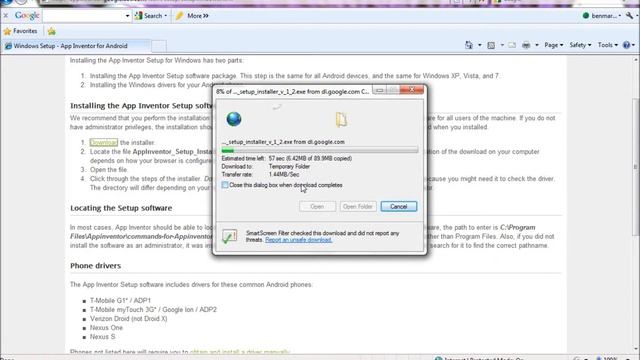
Task: Click the blue Help question mark icon
Action: coord(627,45)
